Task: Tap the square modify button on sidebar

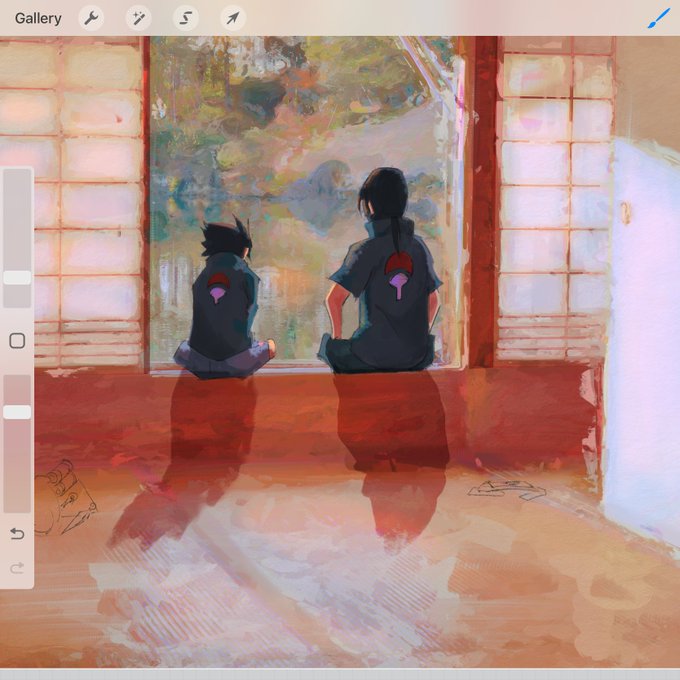Action: [x=17, y=341]
